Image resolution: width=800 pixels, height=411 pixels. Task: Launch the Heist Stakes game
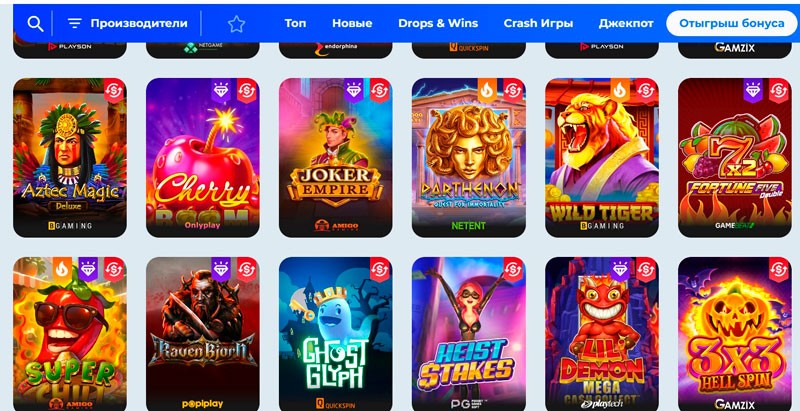point(468,334)
